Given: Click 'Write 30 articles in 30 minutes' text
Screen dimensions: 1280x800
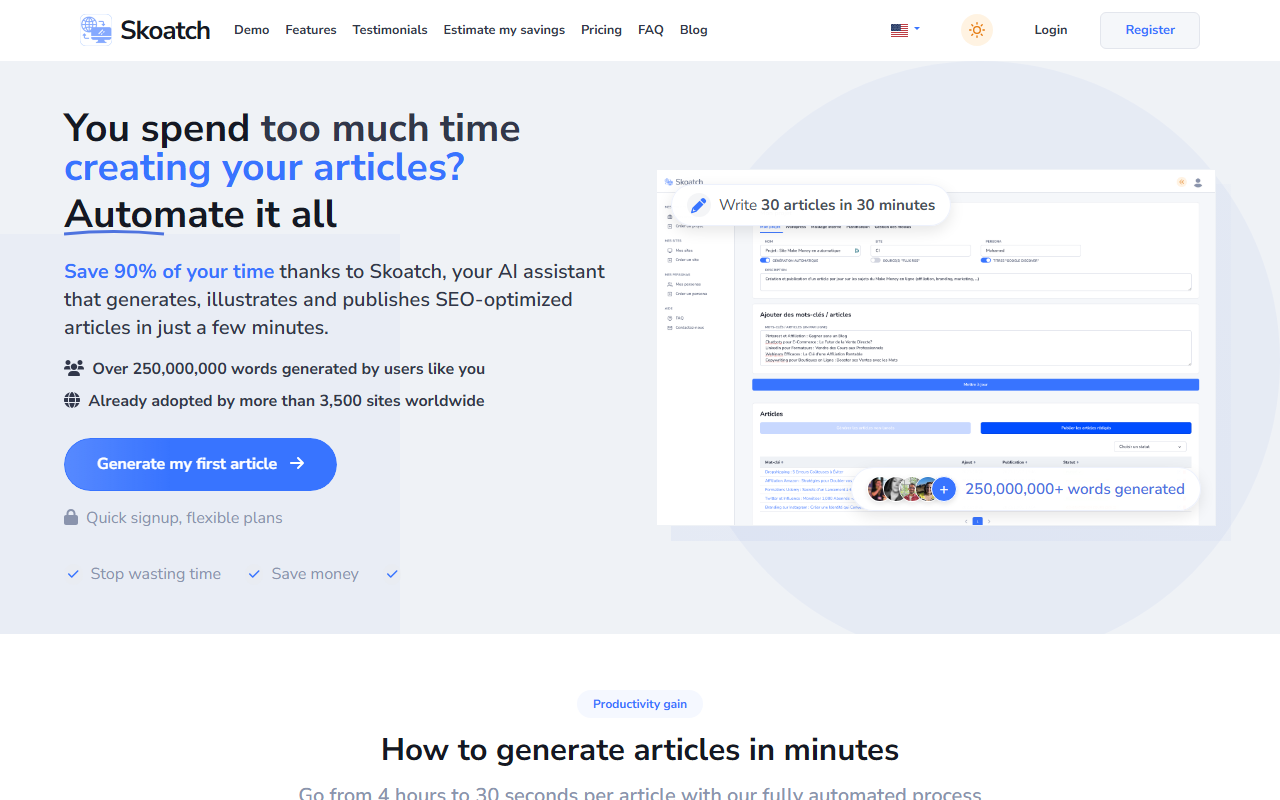Looking at the screenshot, I should (827, 205).
